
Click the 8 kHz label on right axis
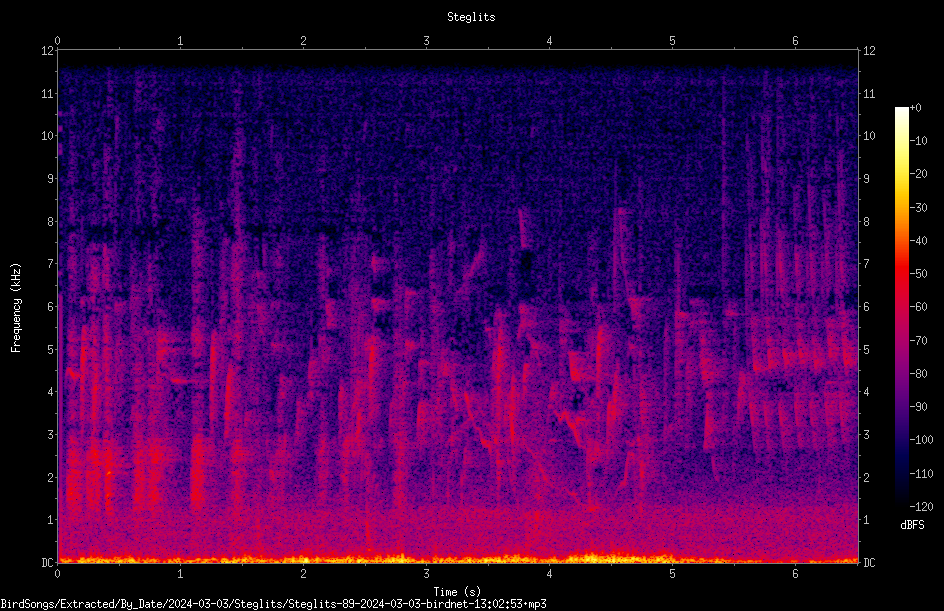point(866,222)
